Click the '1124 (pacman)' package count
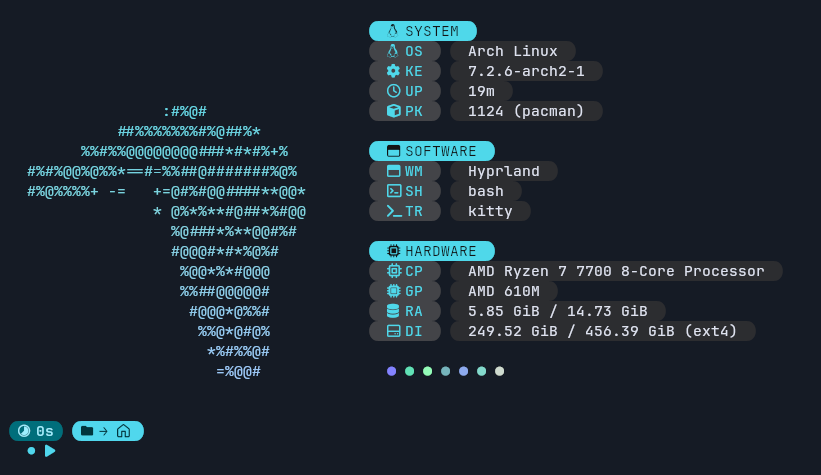 (x=526, y=111)
